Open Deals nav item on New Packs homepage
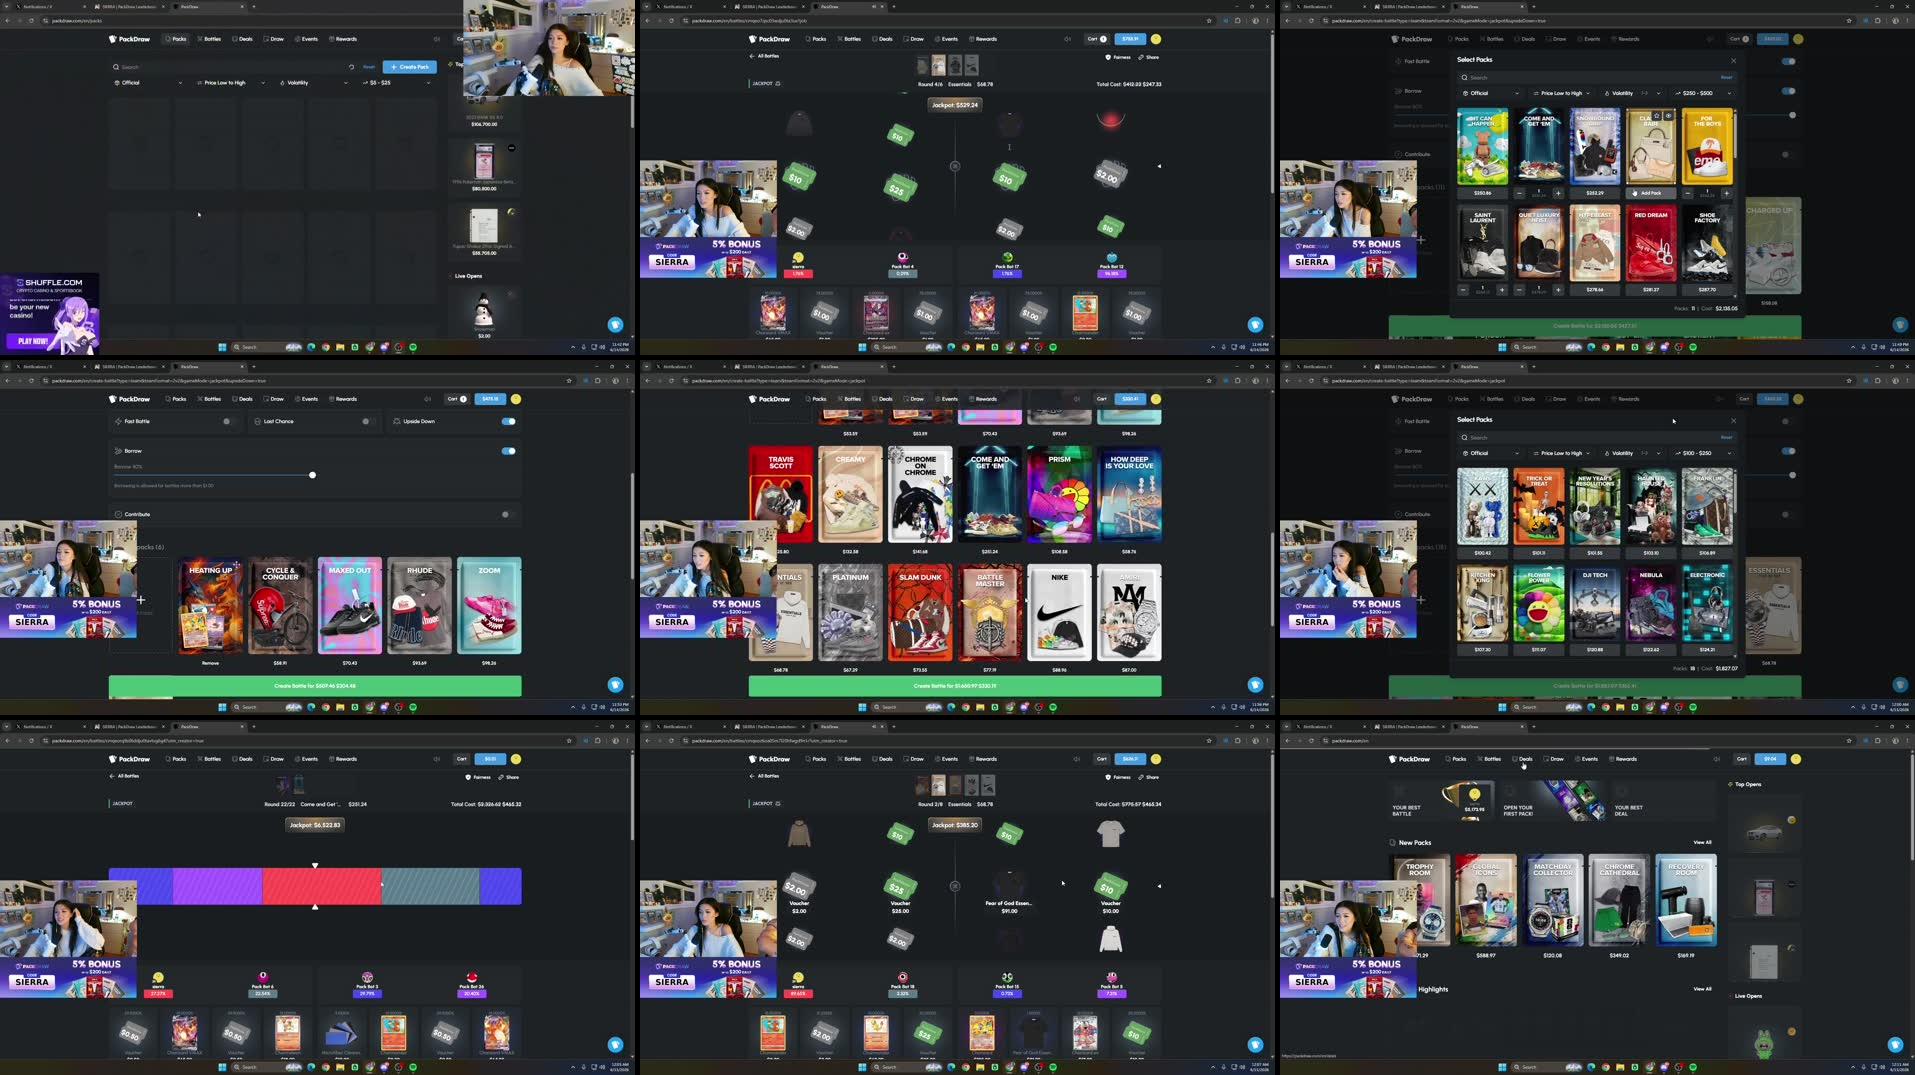The height and width of the screenshot is (1075, 1915). (1522, 759)
